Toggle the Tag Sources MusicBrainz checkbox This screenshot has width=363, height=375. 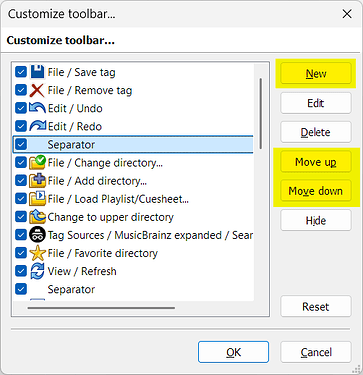[21, 235]
